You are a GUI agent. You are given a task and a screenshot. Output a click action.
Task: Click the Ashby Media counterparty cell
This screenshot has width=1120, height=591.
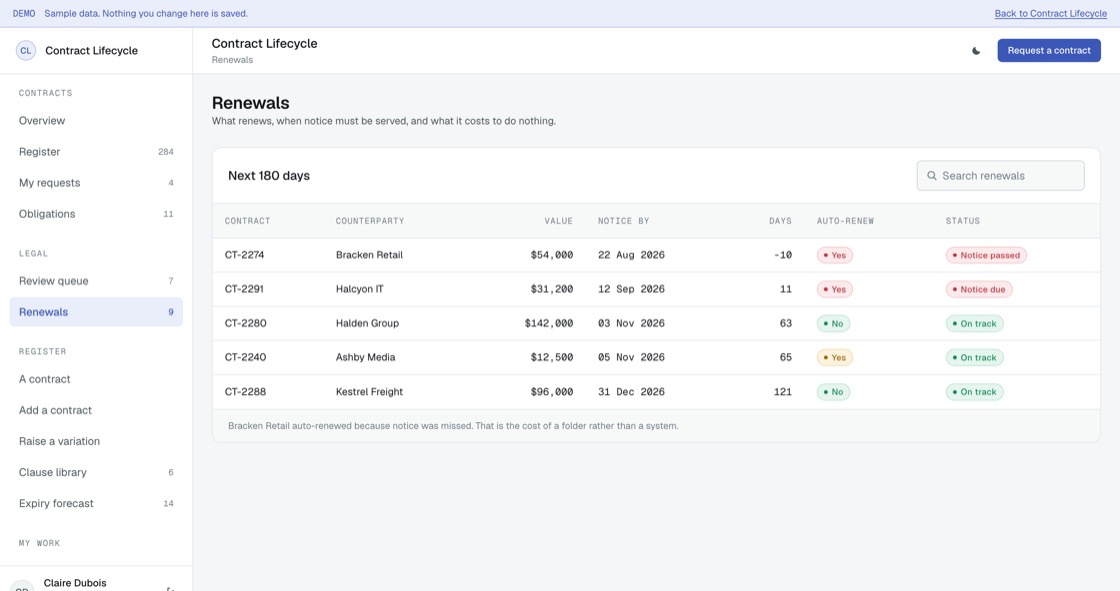[365, 357]
